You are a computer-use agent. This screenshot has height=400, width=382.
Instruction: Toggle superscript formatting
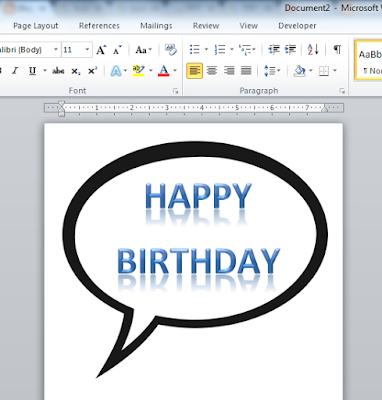point(92,71)
